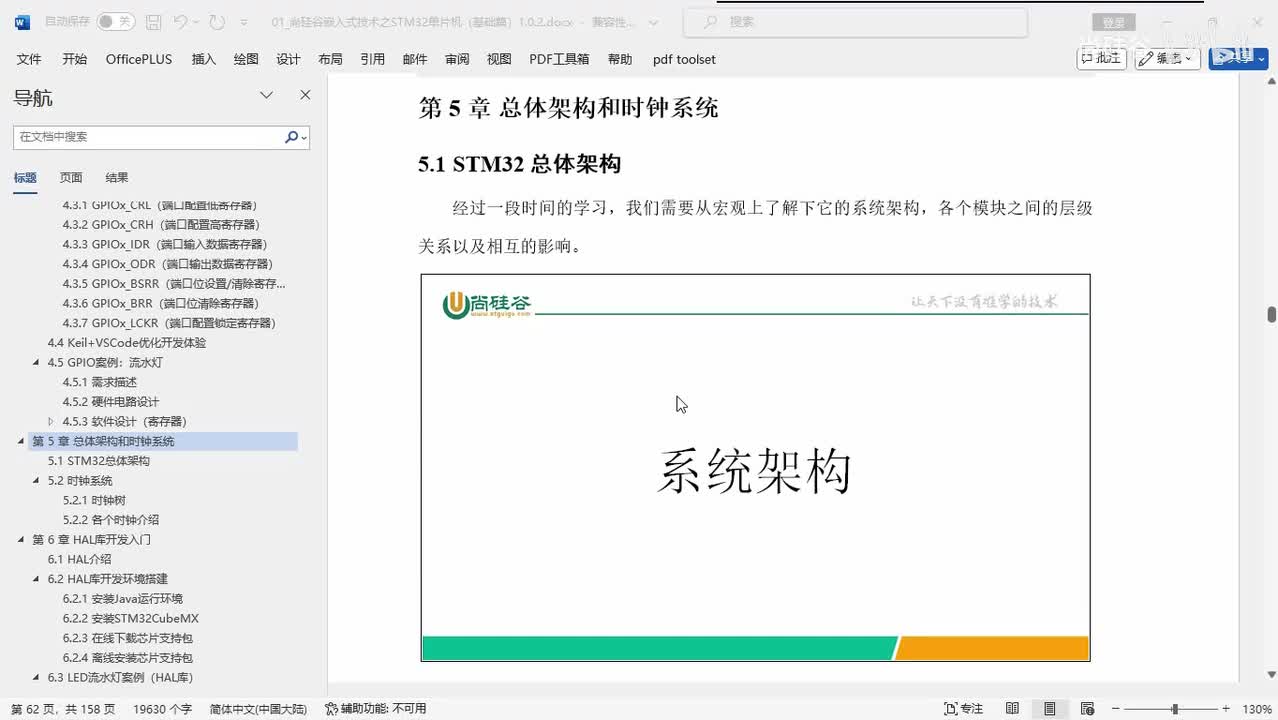
Task: Open the 设计 ribbon tab
Action: click(288, 59)
